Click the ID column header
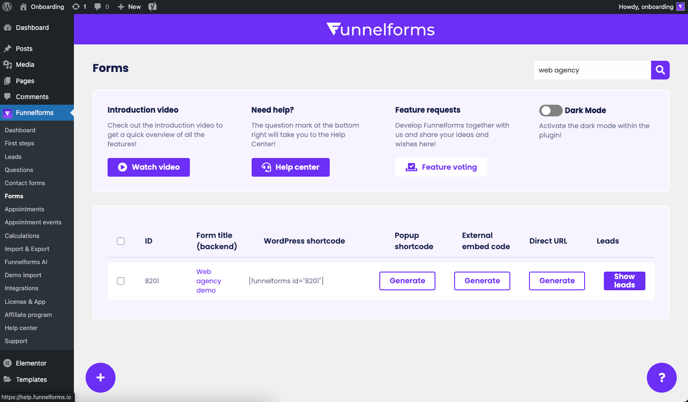Screen dimensions: 688x402 tap(149, 241)
